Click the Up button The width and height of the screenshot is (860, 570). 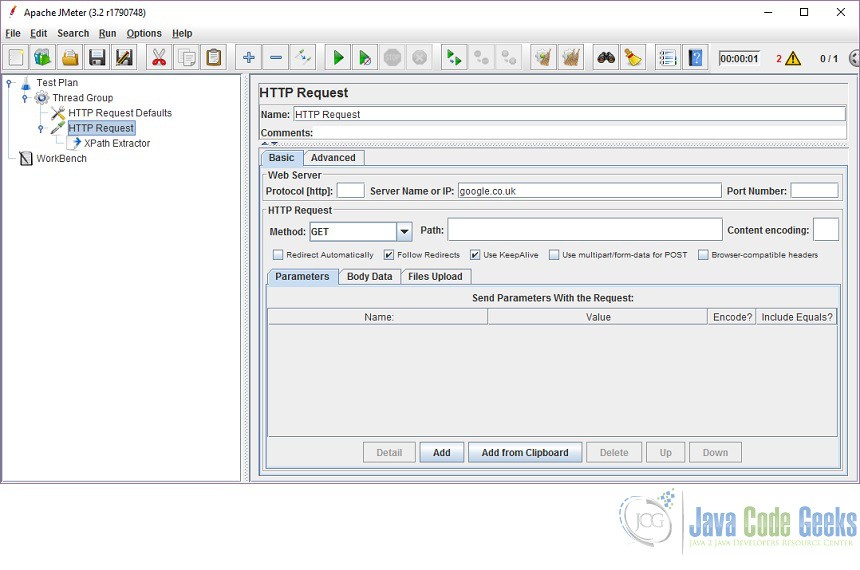pos(665,453)
